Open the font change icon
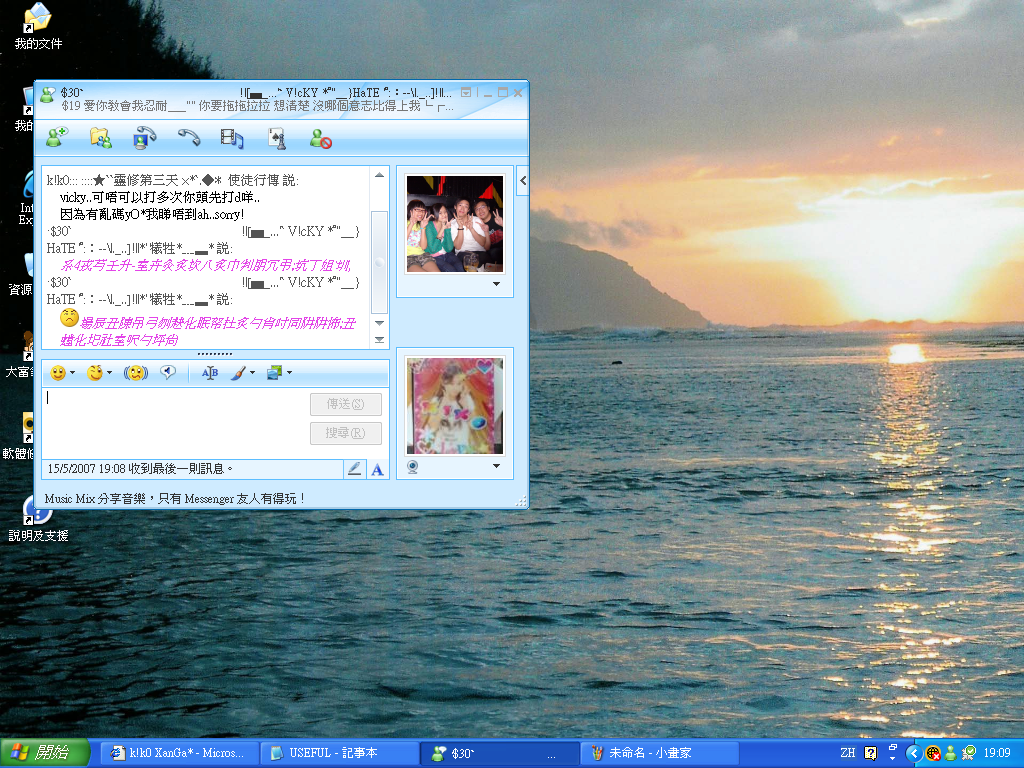 pyautogui.click(x=210, y=373)
